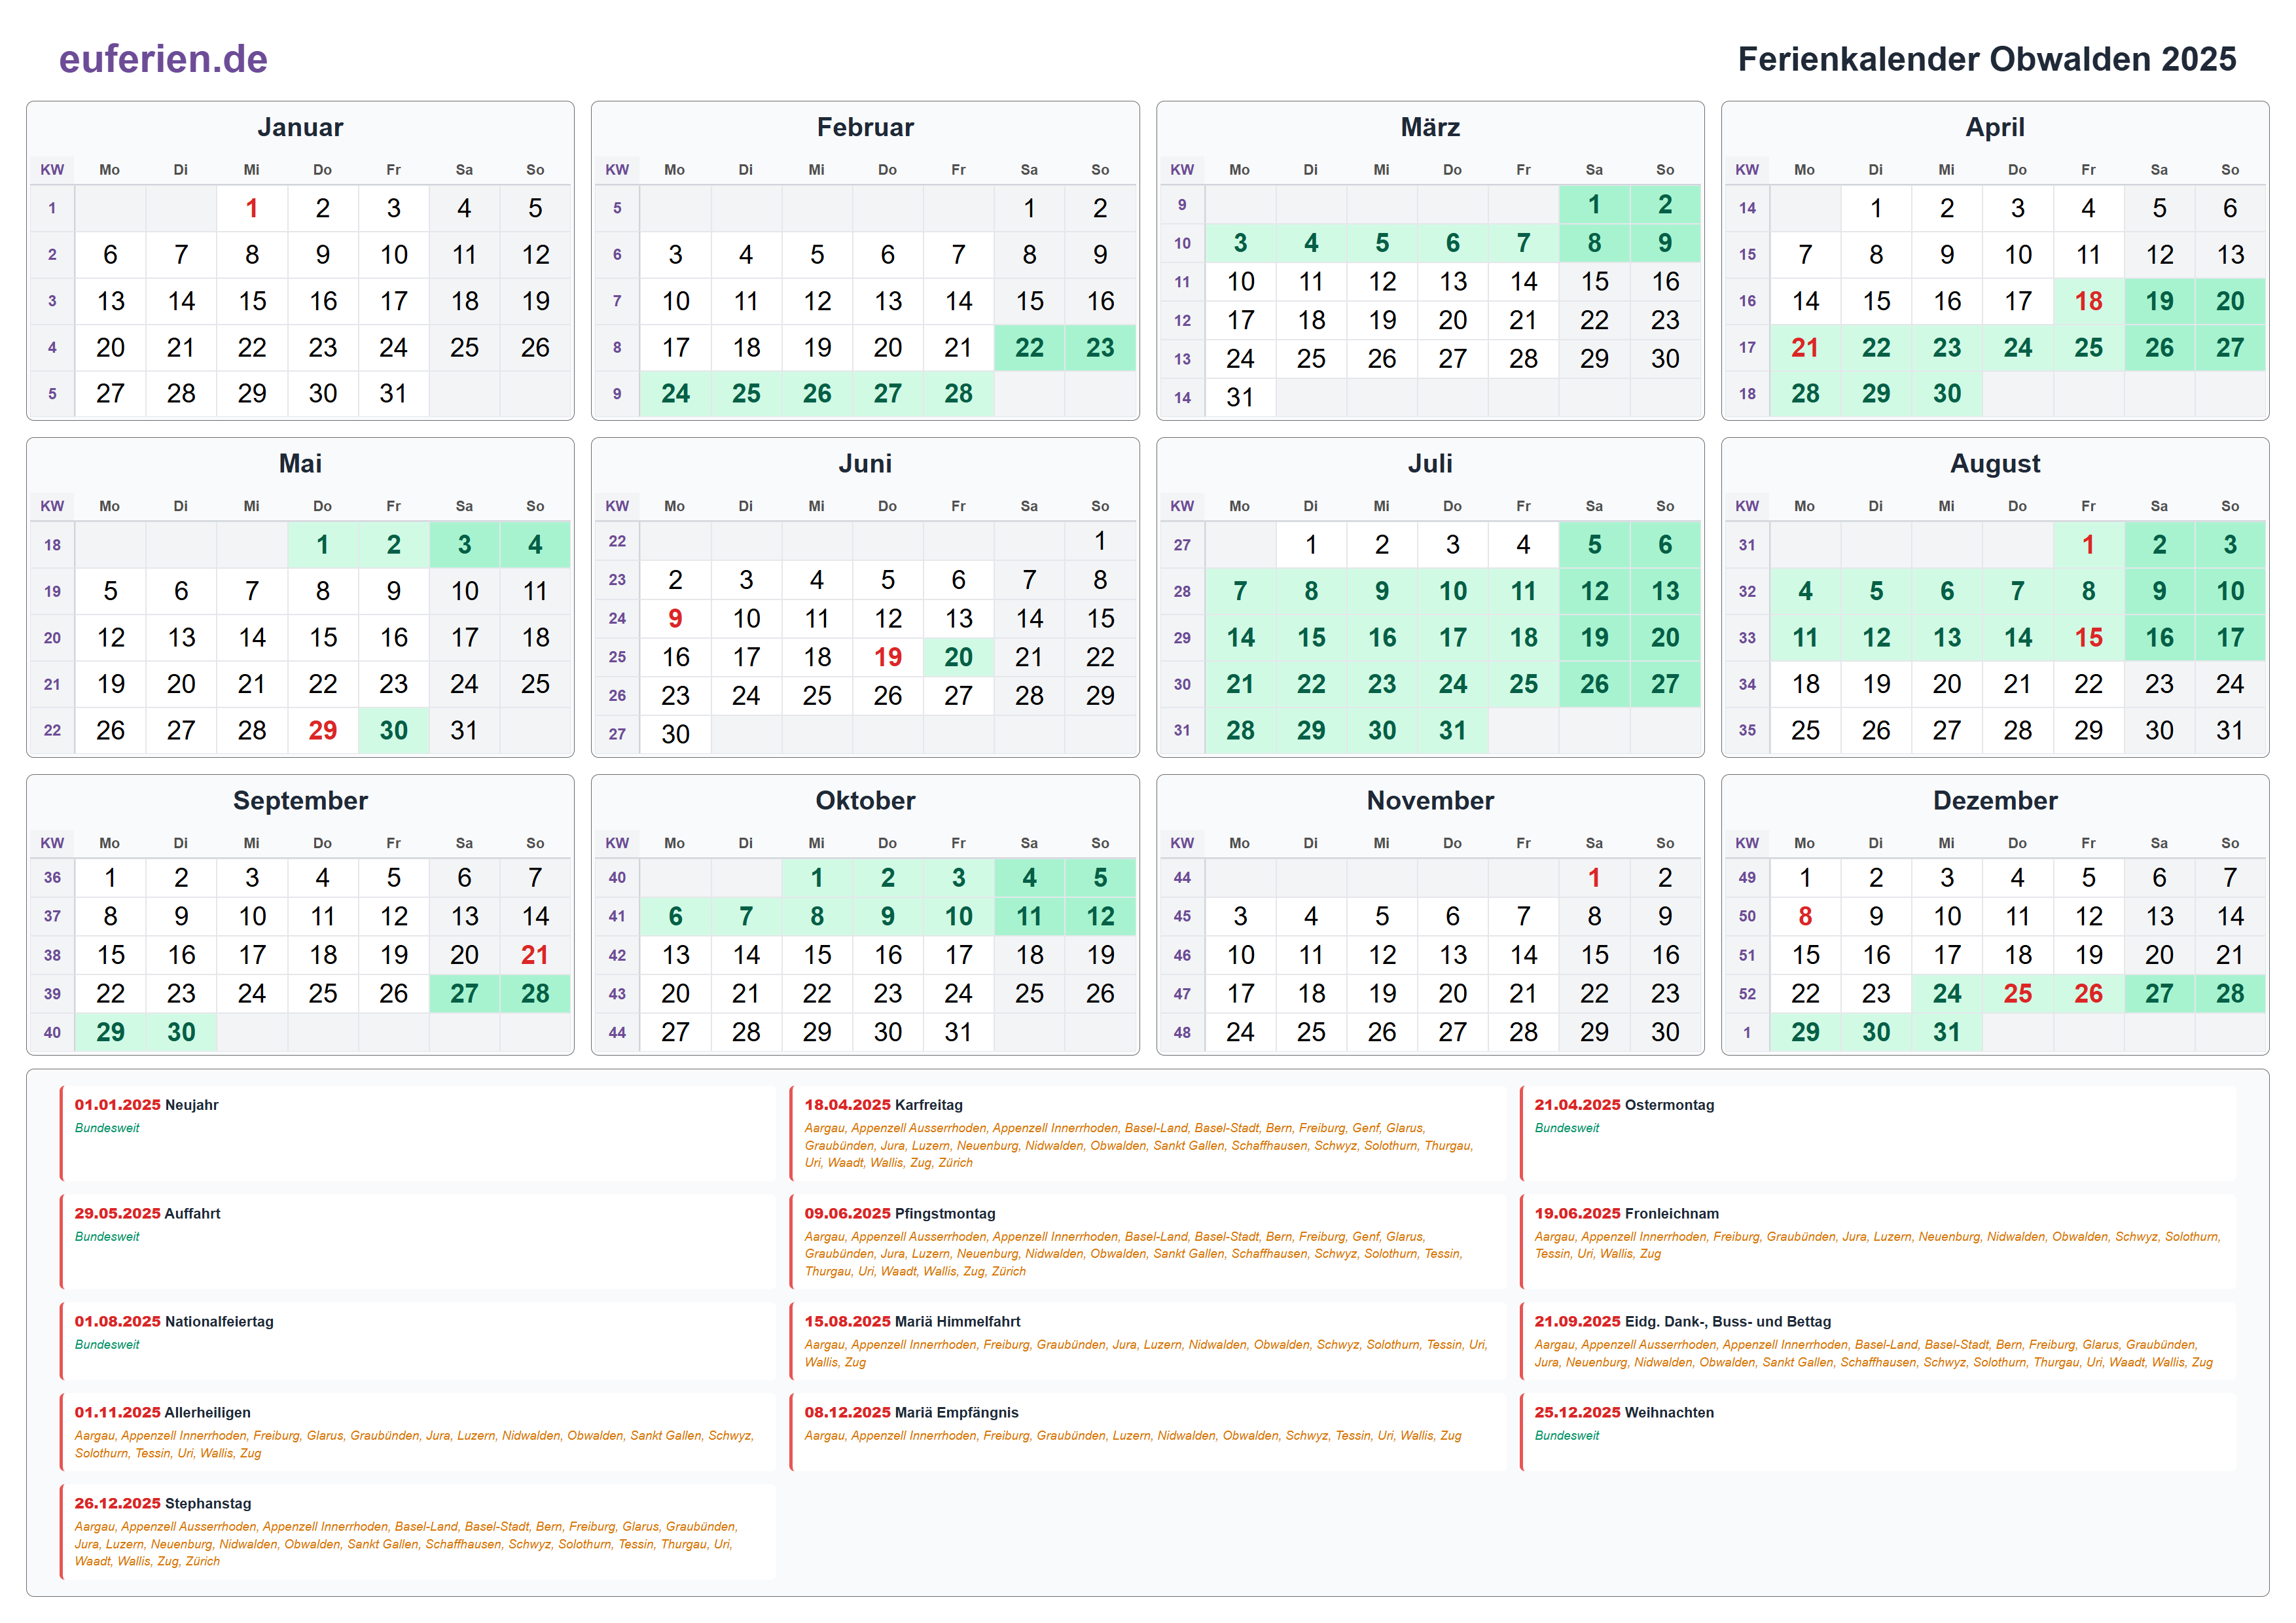Select the Dezember month heading
Viewport: 2296px width, 1623px height.
coord(1995,800)
